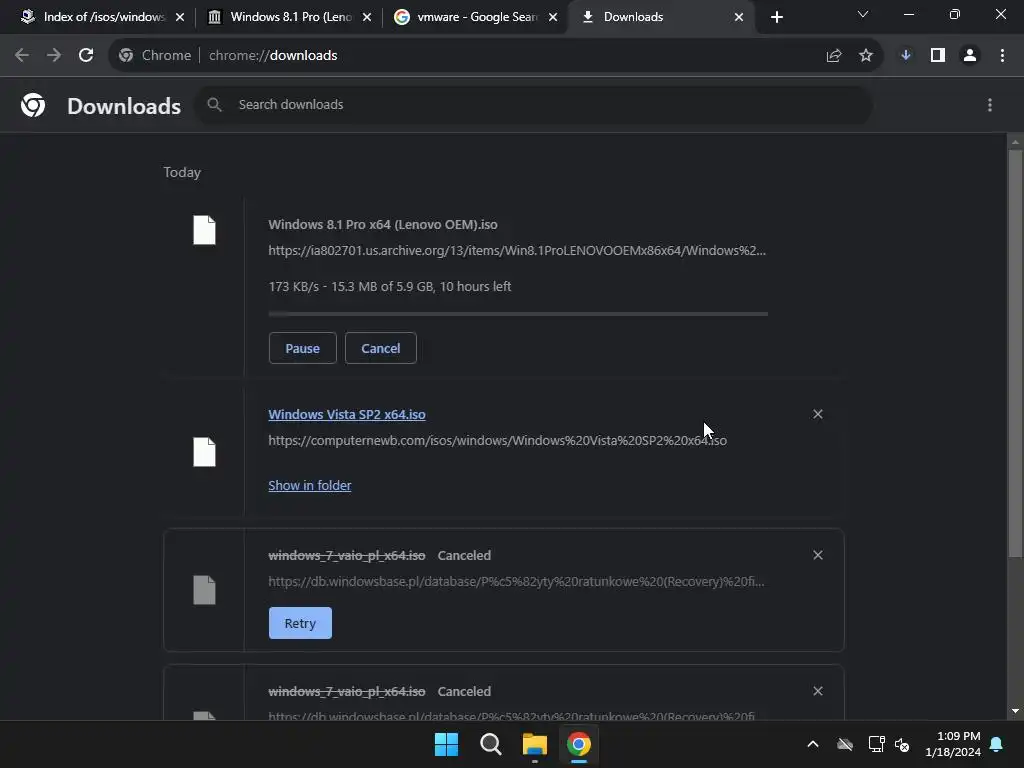Viewport: 1024px width, 768px height.
Task: Retry the canceled windows_7_vaio download
Action: pyautogui.click(x=300, y=623)
